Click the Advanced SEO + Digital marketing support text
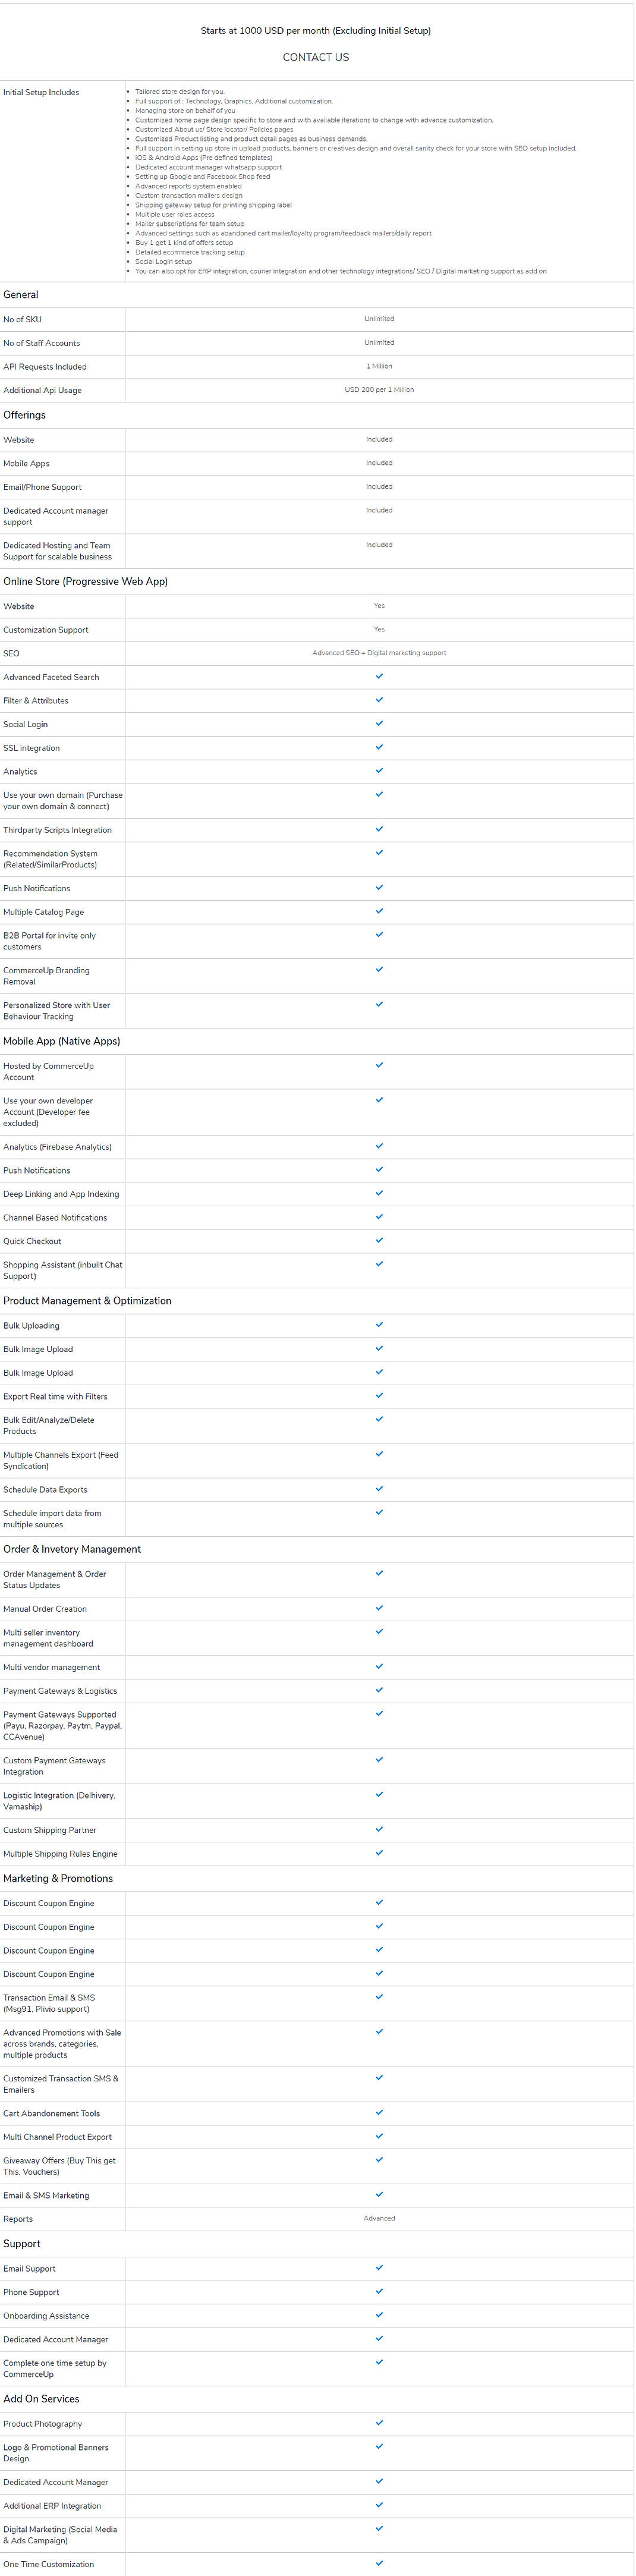The height and width of the screenshot is (2576, 636). pos(379,653)
